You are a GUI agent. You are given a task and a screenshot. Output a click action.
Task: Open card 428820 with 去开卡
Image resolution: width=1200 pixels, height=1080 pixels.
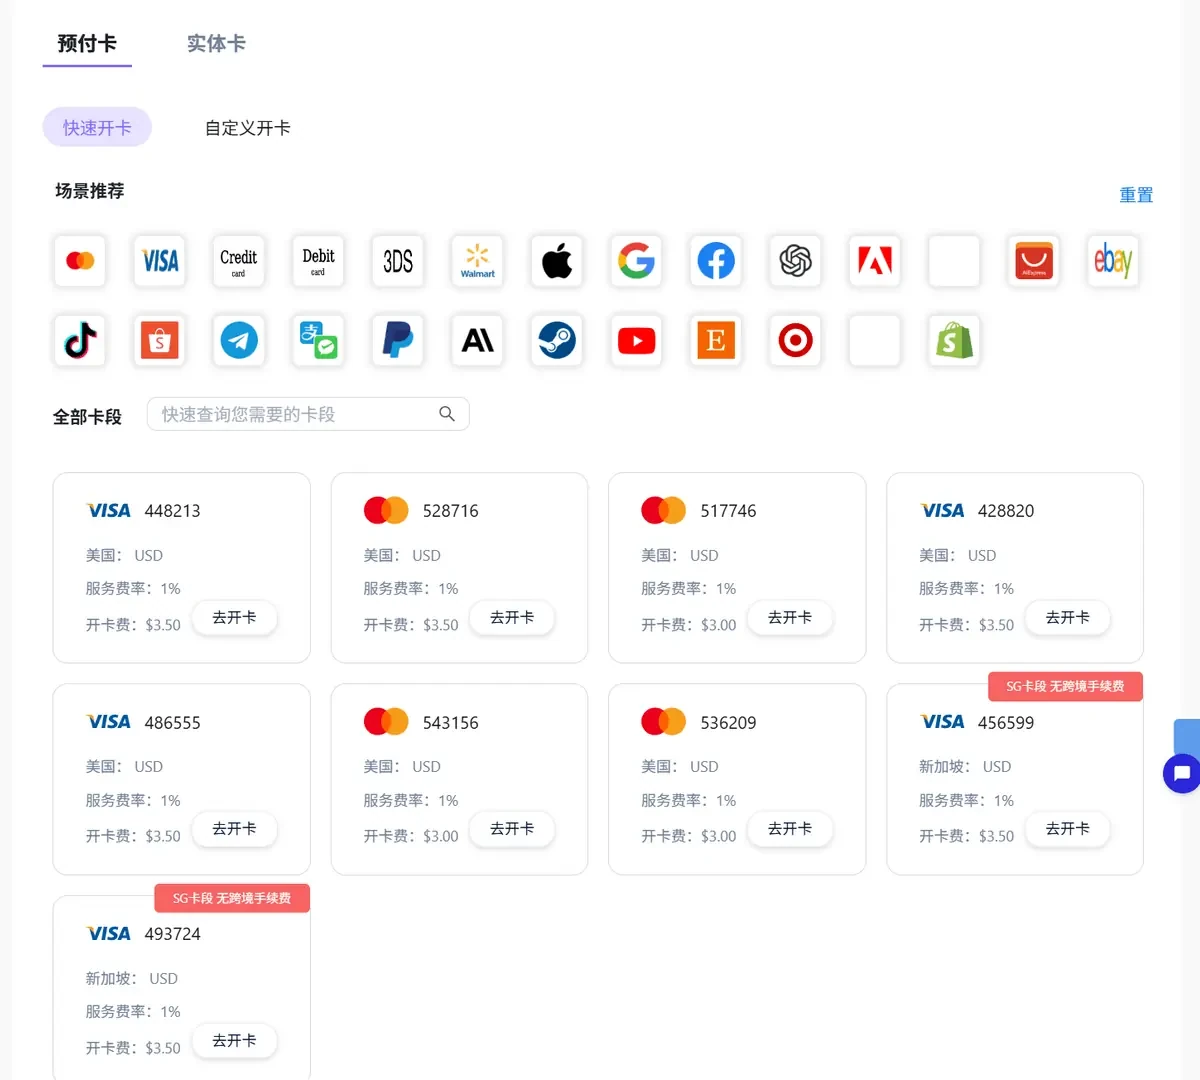1068,618
